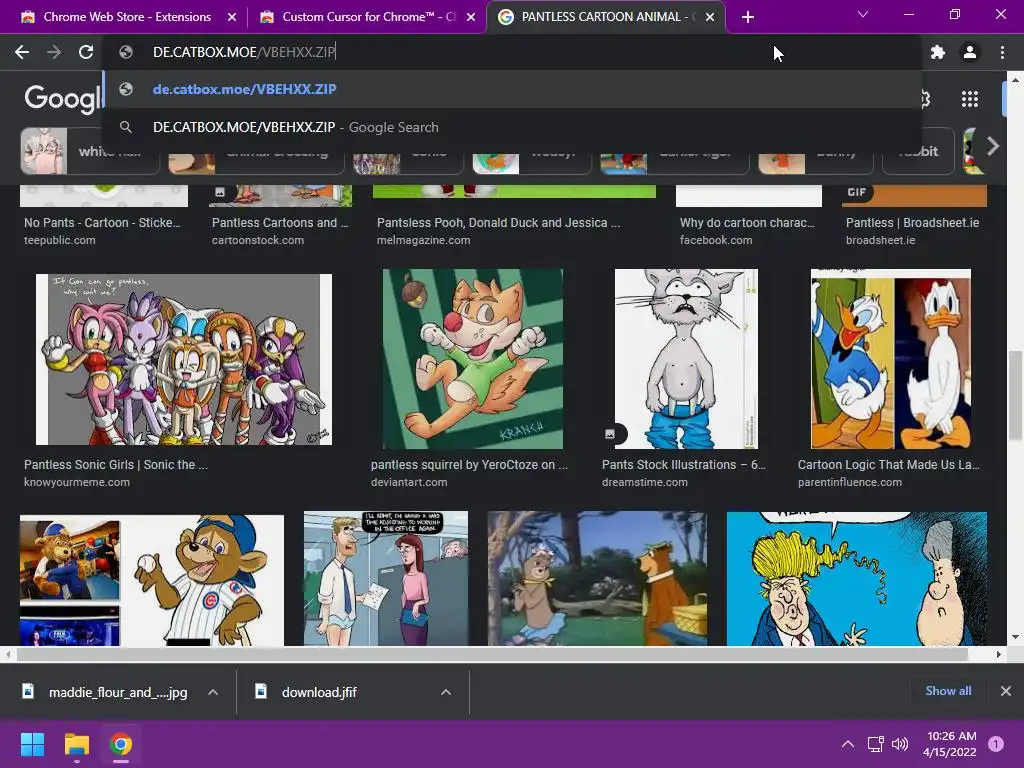This screenshot has height=768, width=1024.
Task: Open the volume speaker tray icon
Action: [x=900, y=744]
